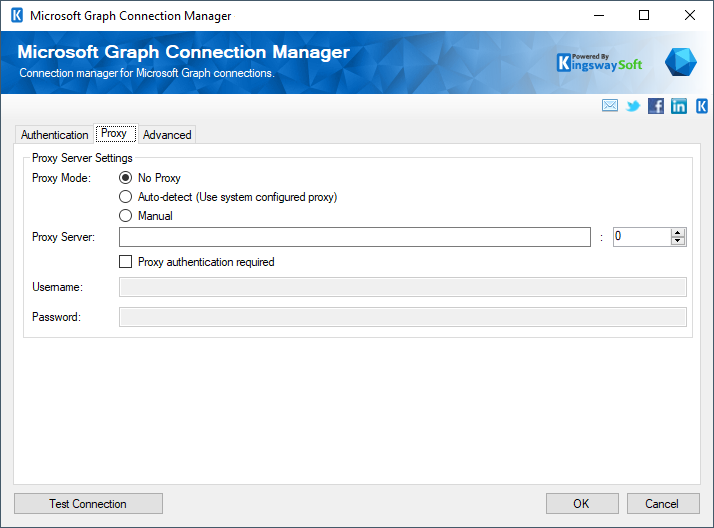This screenshot has height=528, width=714.
Task: Click the proxy port number field
Action: tap(642, 237)
